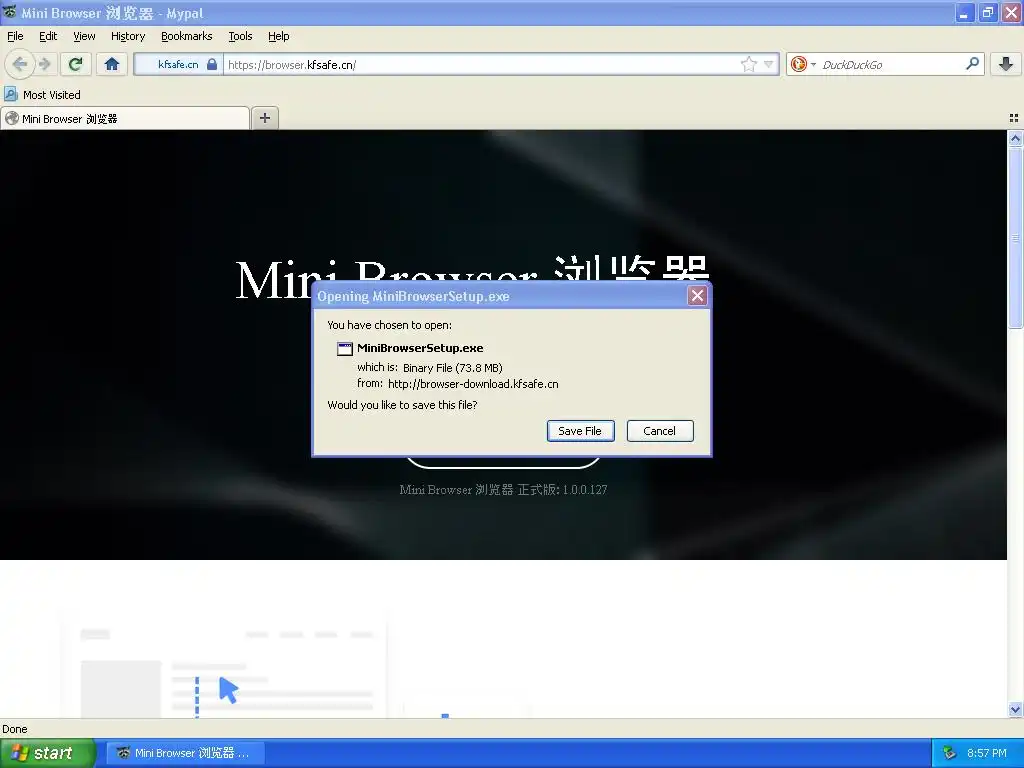Select the Mini Browser 浏览器 tab
The height and width of the screenshot is (768, 1024).
(125, 118)
